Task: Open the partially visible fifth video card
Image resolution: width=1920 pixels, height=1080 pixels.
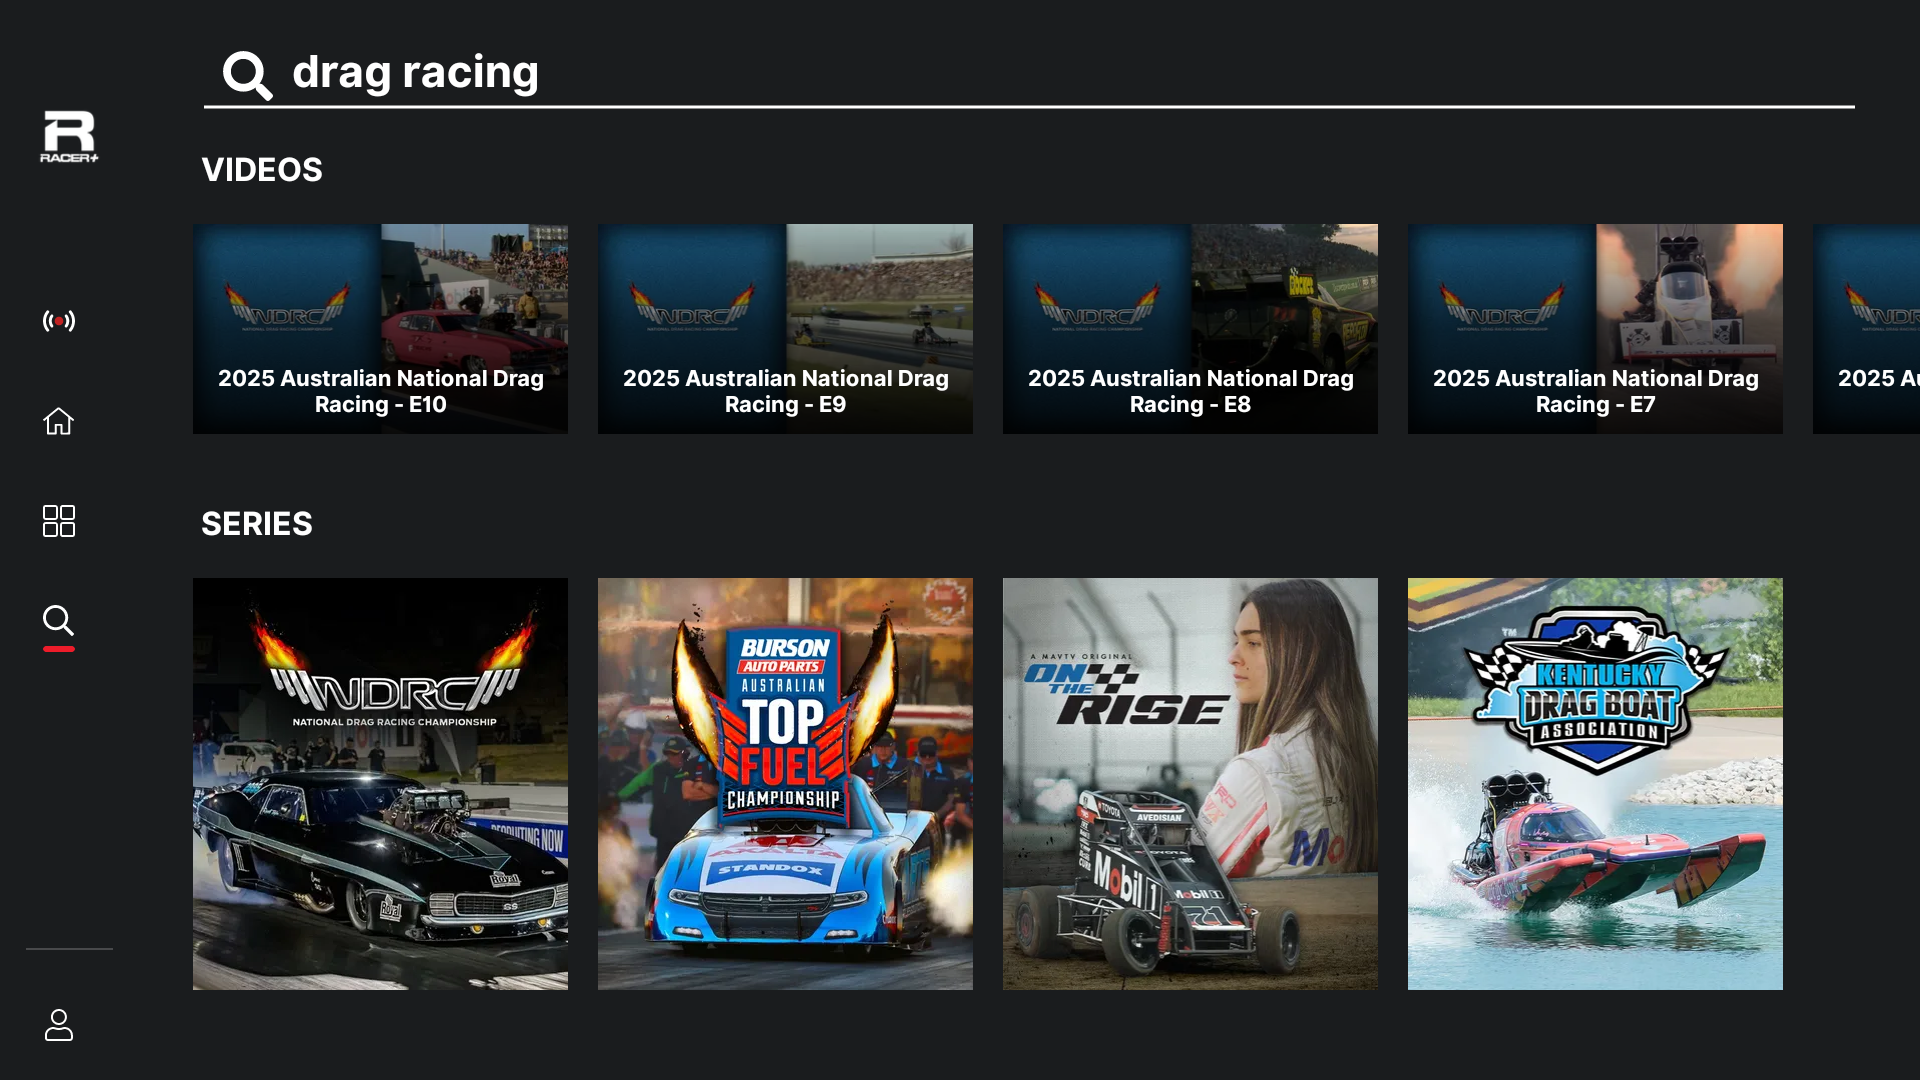Action: (x=1866, y=329)
